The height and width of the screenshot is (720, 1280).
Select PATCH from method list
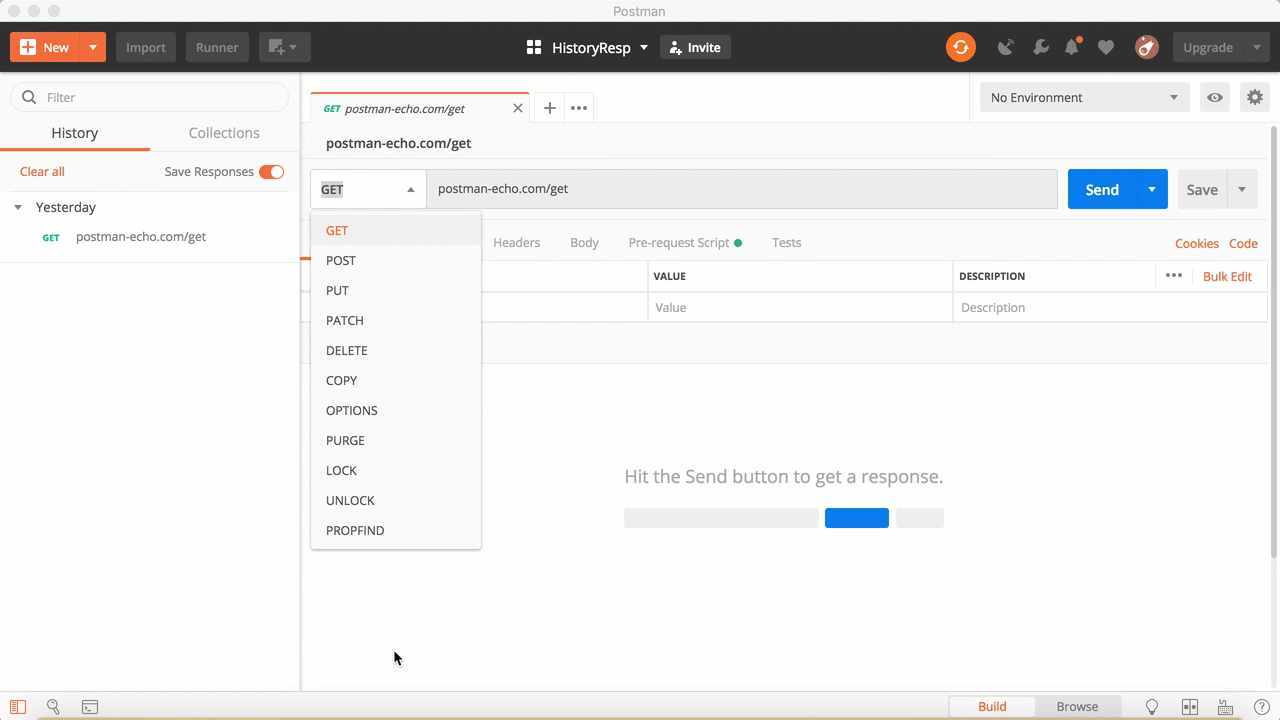[x=396, y=320]
